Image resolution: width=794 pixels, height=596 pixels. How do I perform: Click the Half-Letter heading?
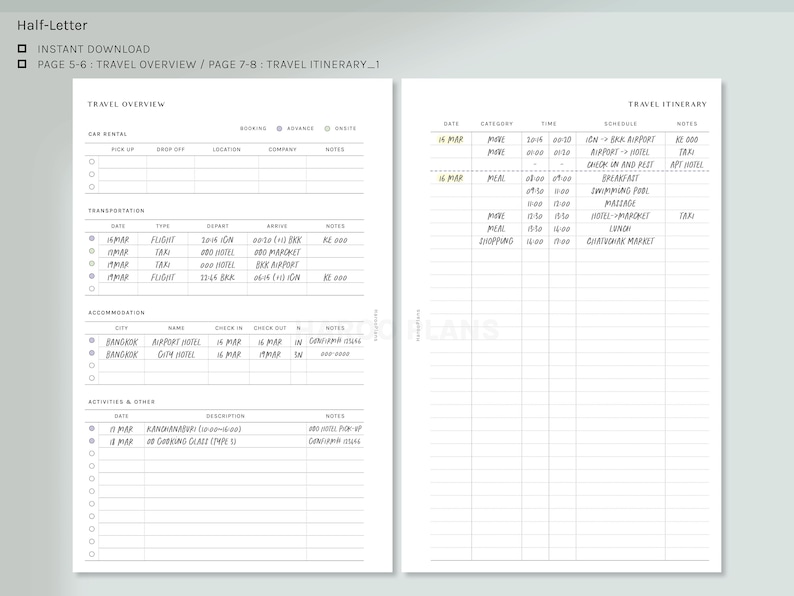[x=52, y=25]
